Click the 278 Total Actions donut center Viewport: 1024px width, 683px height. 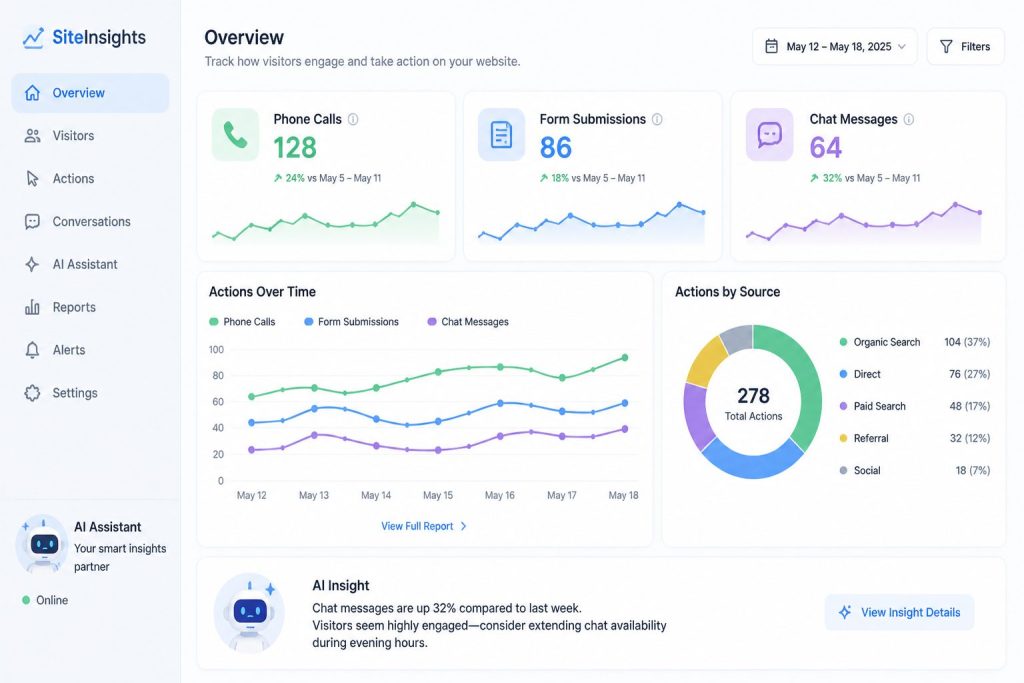pyautogui.click(x=753, y=403)
